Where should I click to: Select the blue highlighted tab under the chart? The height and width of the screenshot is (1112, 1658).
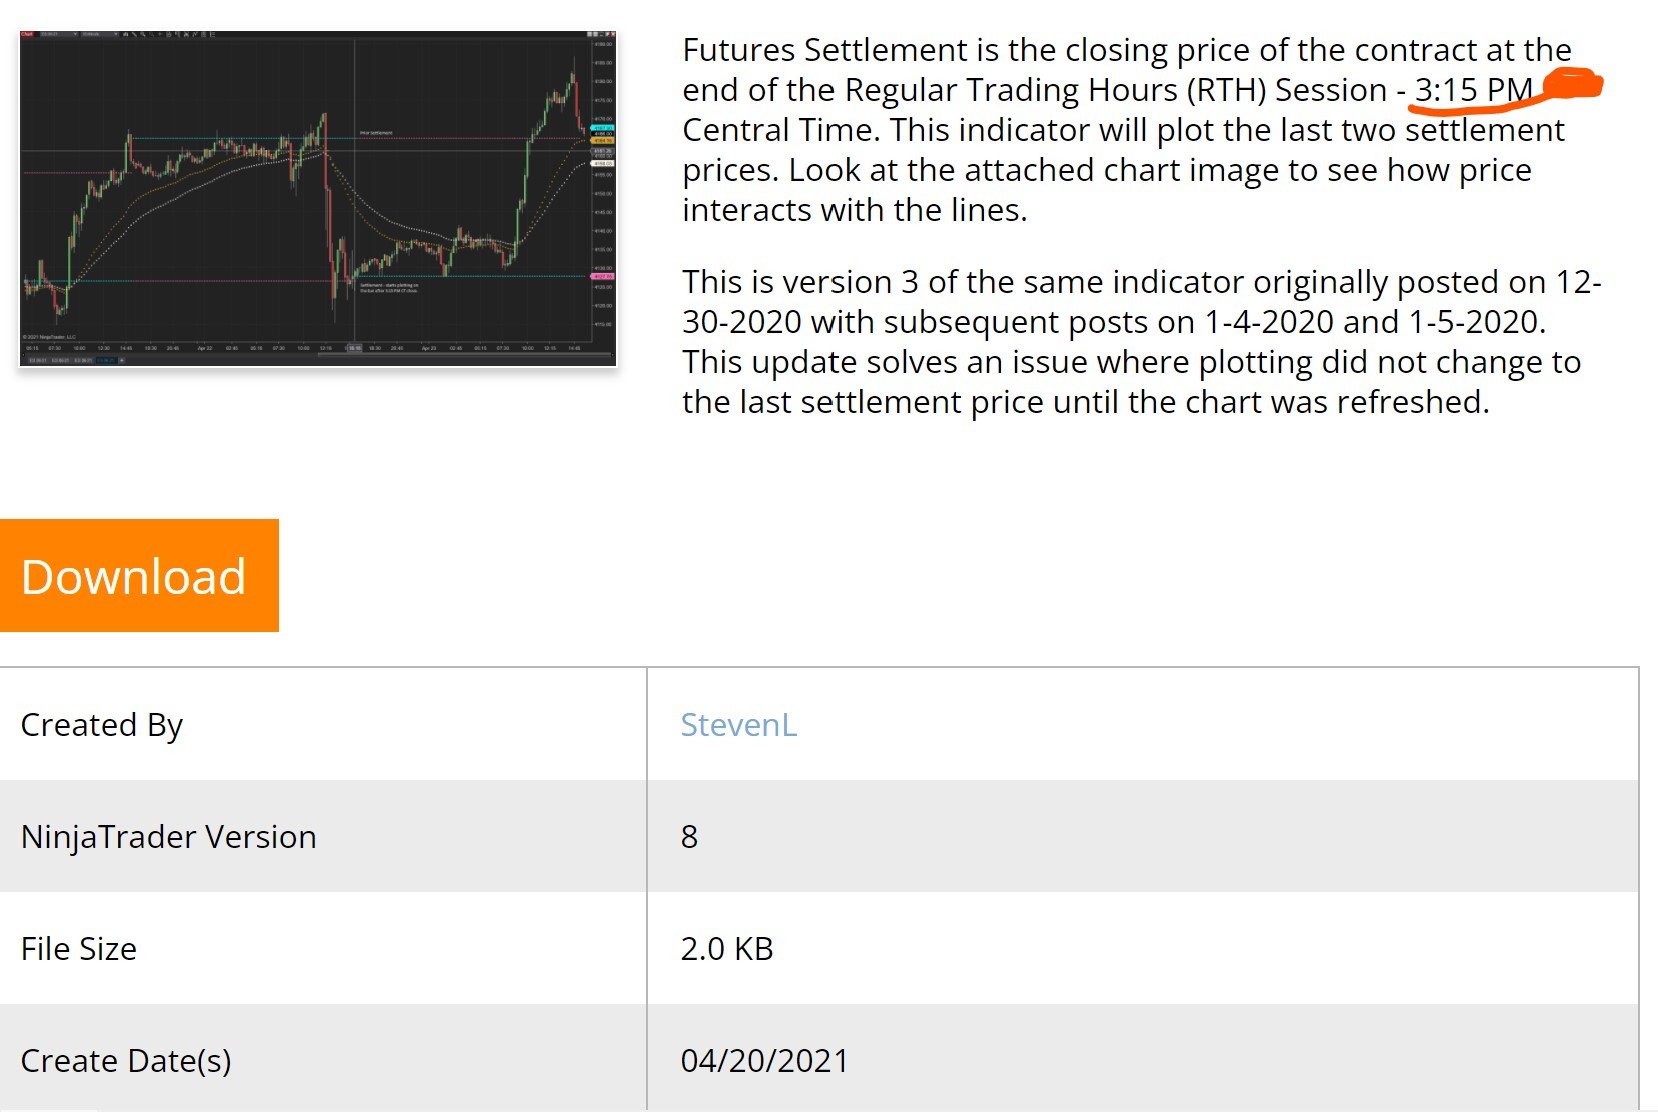(x=104, y=360)
